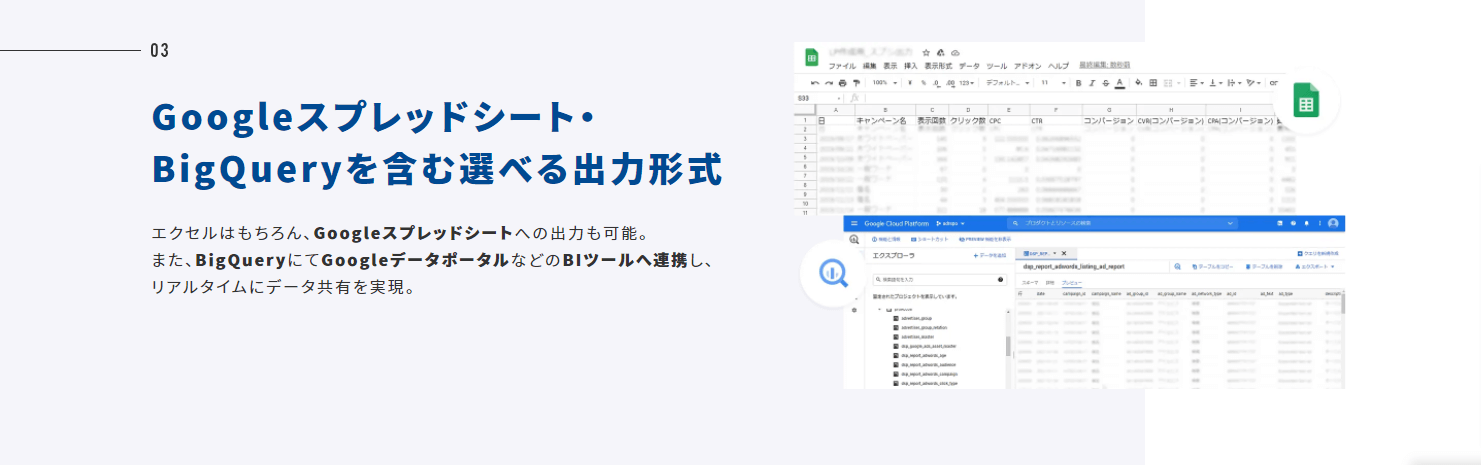Screen dimensions: 1481x465
Task: Toggle bold formatting in Sheets
Action: pos(1078,83)
